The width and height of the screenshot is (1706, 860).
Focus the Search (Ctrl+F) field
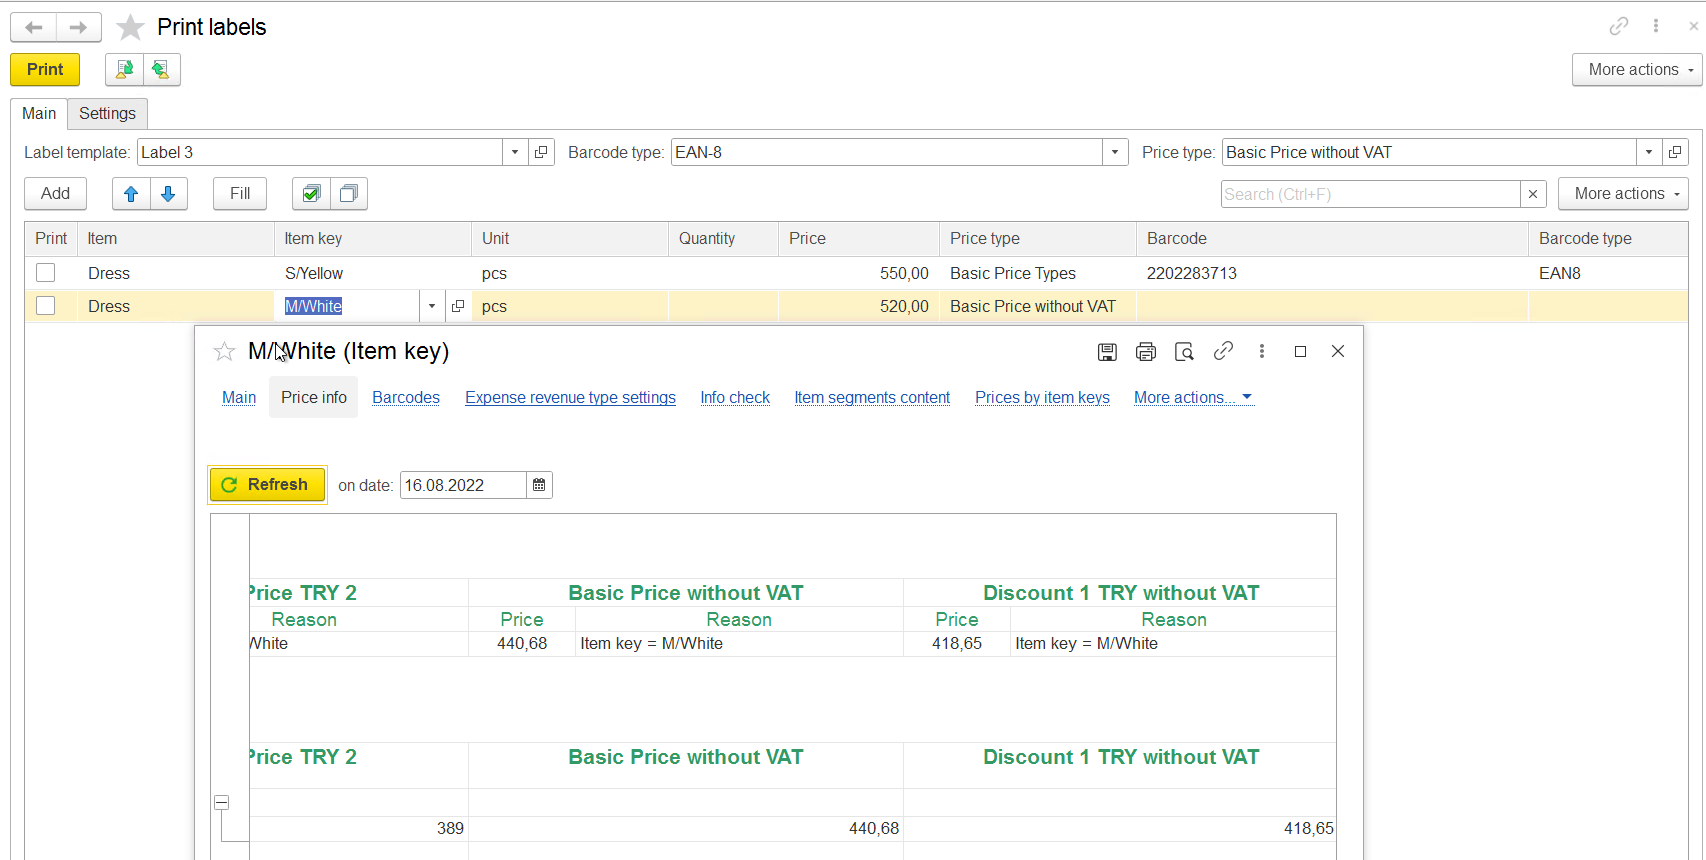pyautogui.click(x=1371, y=194)
